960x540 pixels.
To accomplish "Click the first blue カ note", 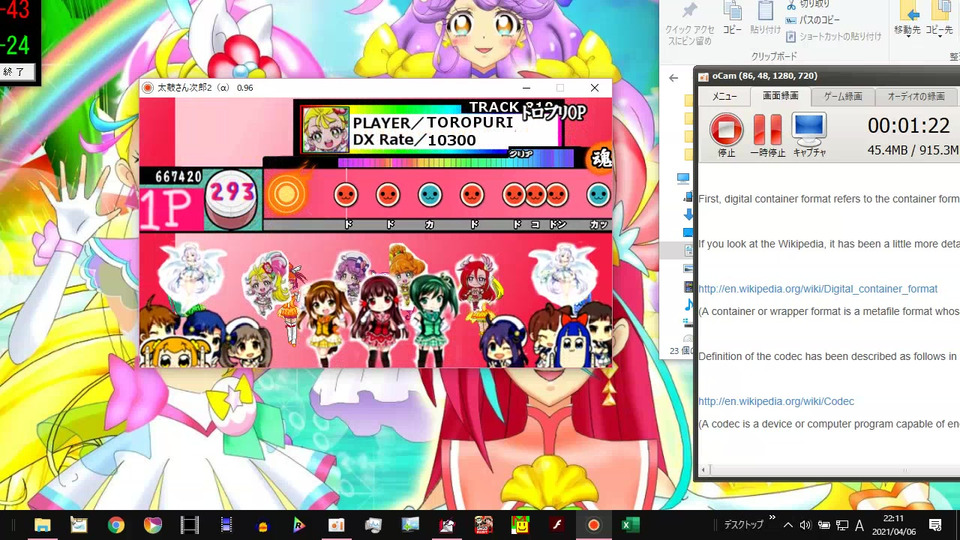I will [x=430, y=195].
